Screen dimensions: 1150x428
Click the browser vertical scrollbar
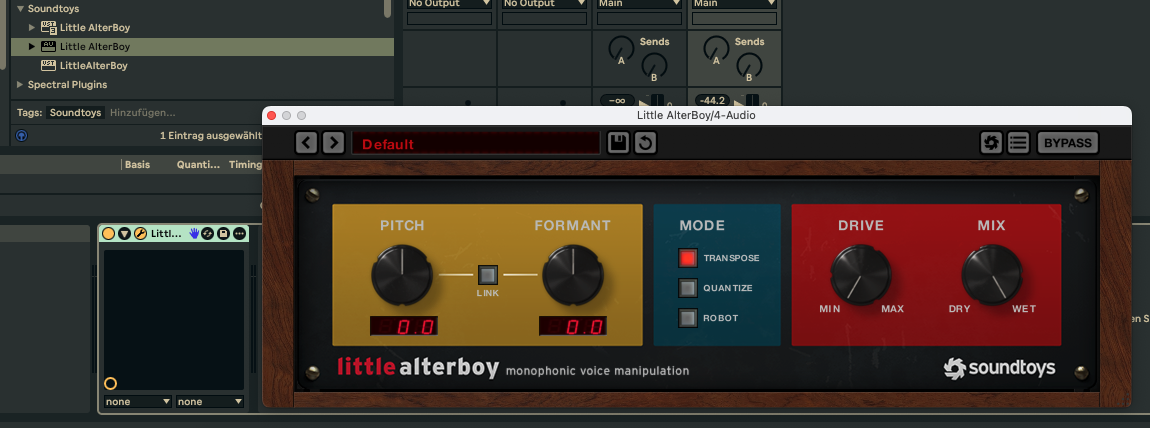[x=387, y=7]
